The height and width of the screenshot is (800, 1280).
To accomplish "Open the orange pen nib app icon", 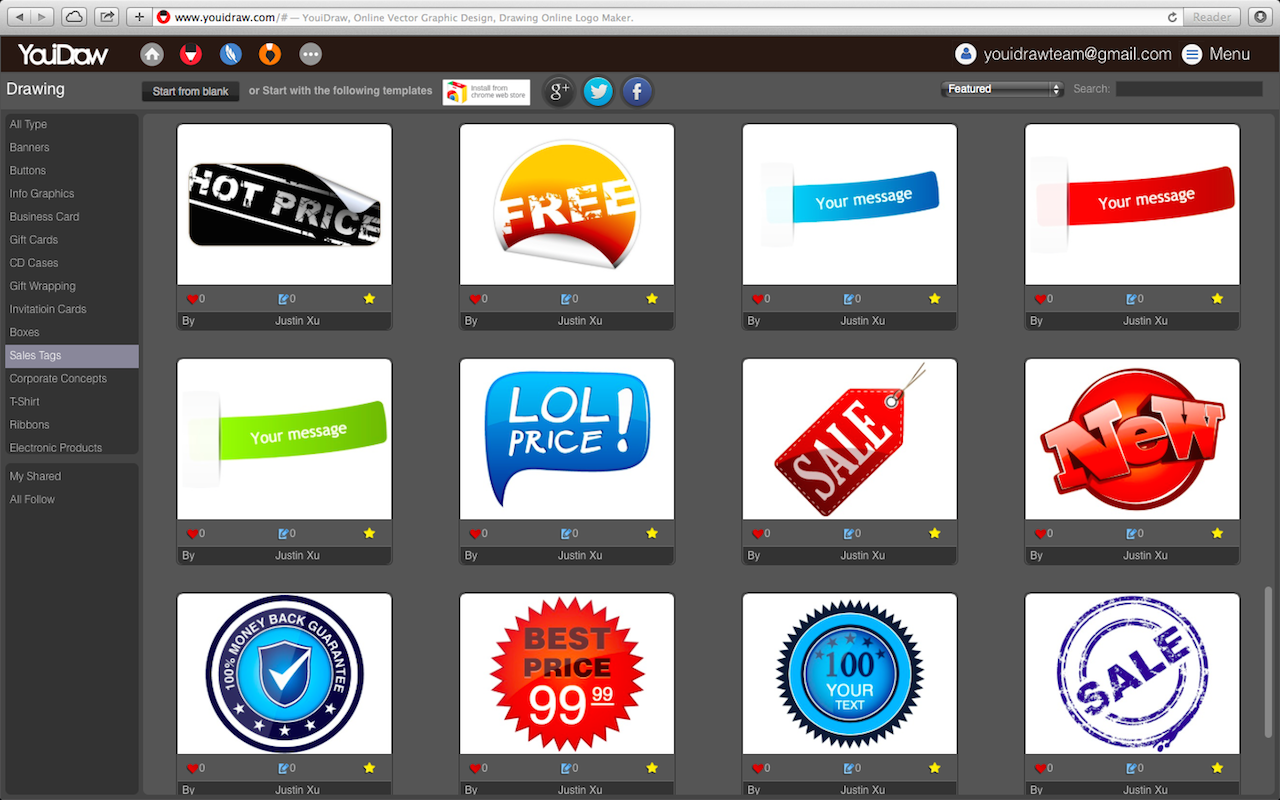I will click(x=270, y=54).
